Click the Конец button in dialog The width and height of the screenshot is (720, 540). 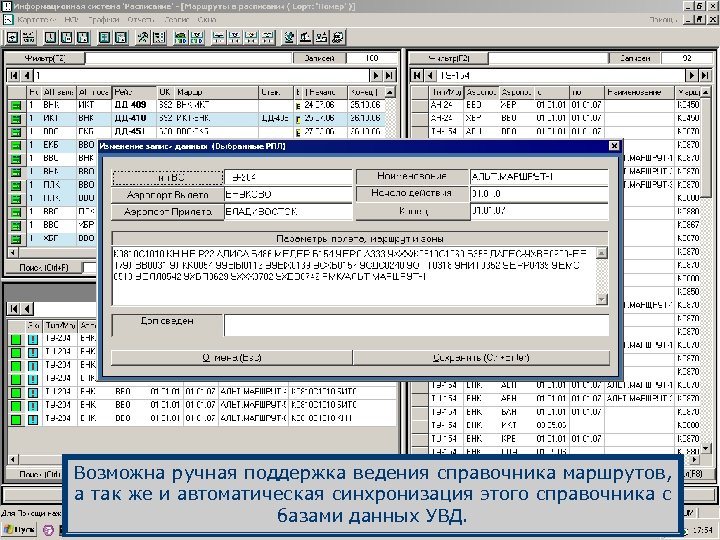(412, 212)
